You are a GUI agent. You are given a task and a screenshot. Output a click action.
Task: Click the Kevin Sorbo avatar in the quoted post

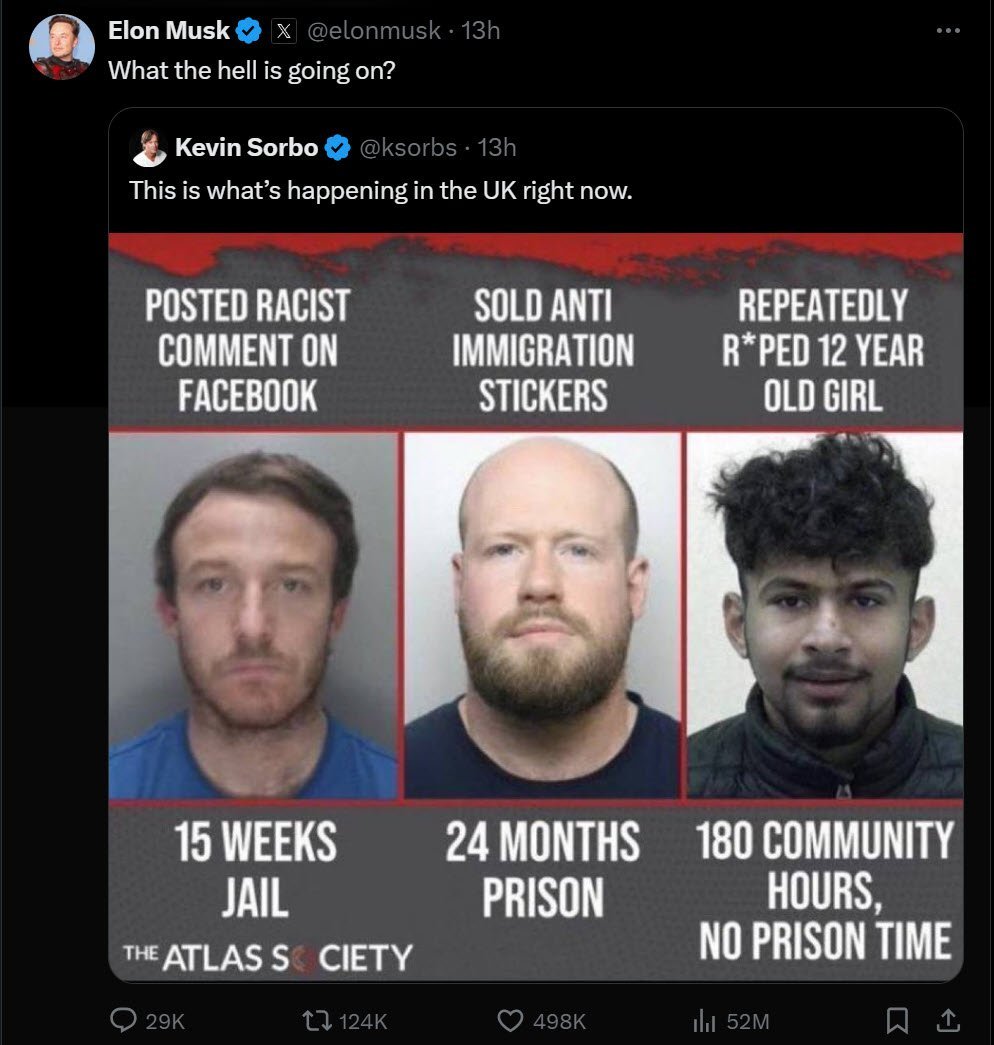pyautogui.click(x=150, y=148)
